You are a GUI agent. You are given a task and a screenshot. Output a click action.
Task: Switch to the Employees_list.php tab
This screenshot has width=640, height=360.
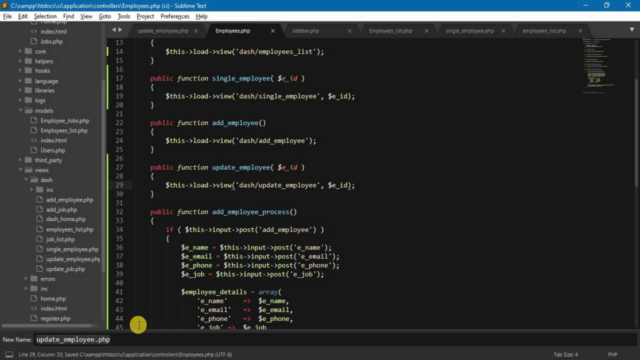pos(391,31)
